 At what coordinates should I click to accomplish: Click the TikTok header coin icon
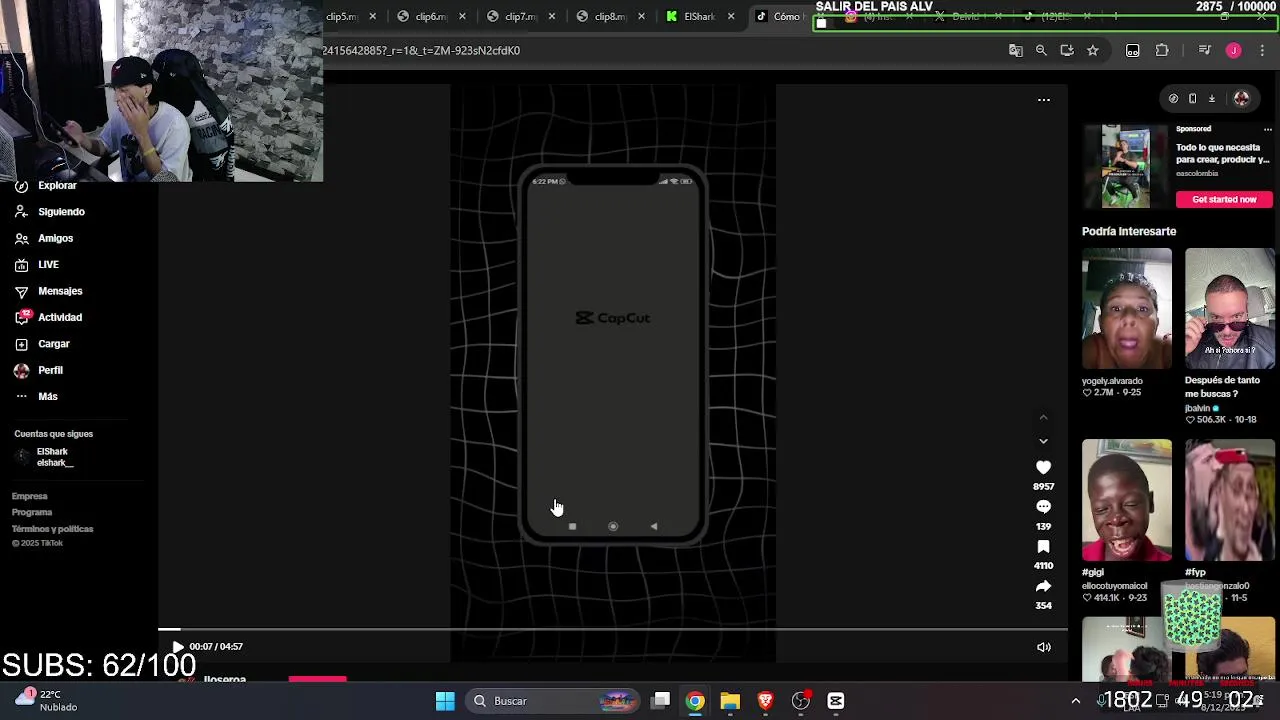1173,99
